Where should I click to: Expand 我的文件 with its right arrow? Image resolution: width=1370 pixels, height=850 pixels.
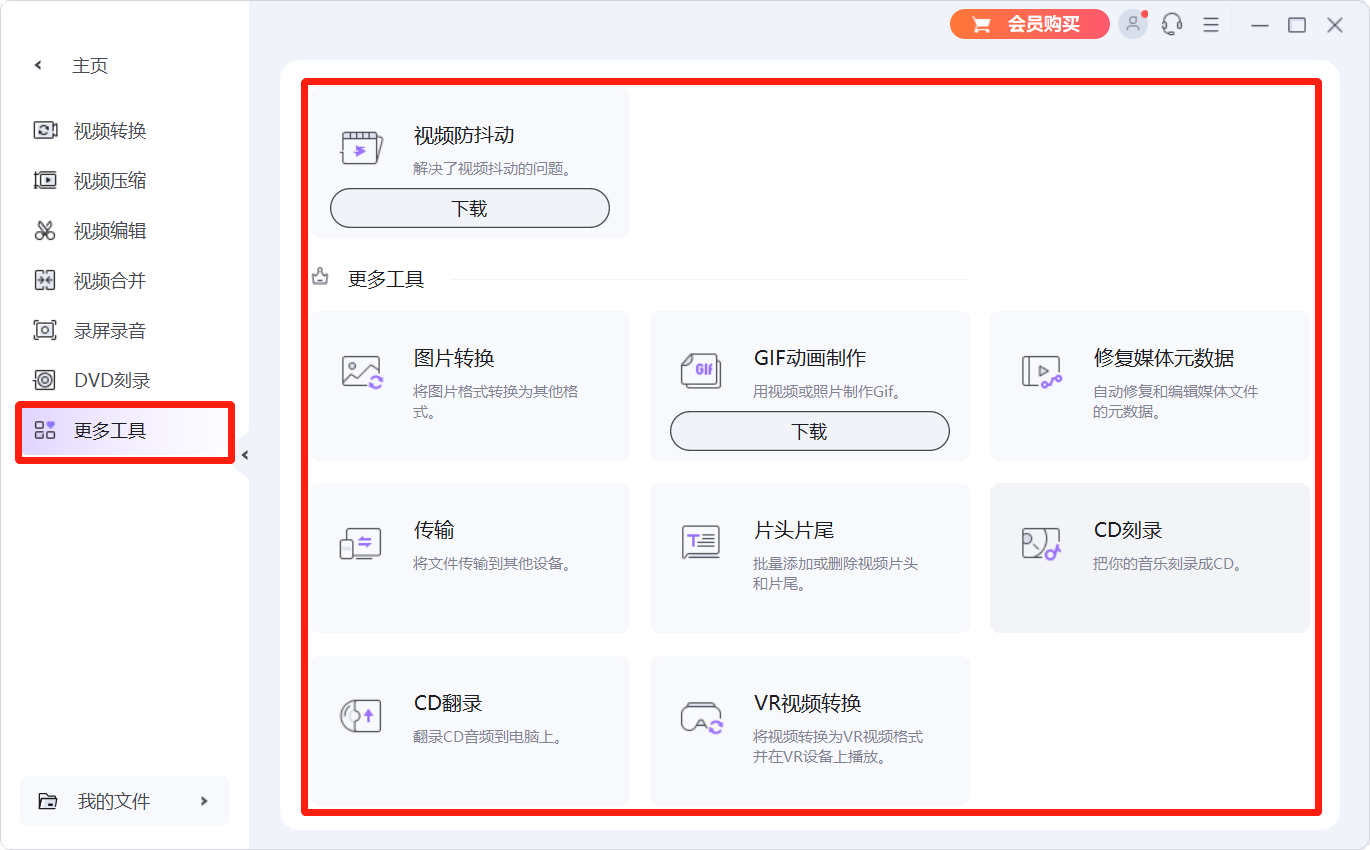[204, 801]
